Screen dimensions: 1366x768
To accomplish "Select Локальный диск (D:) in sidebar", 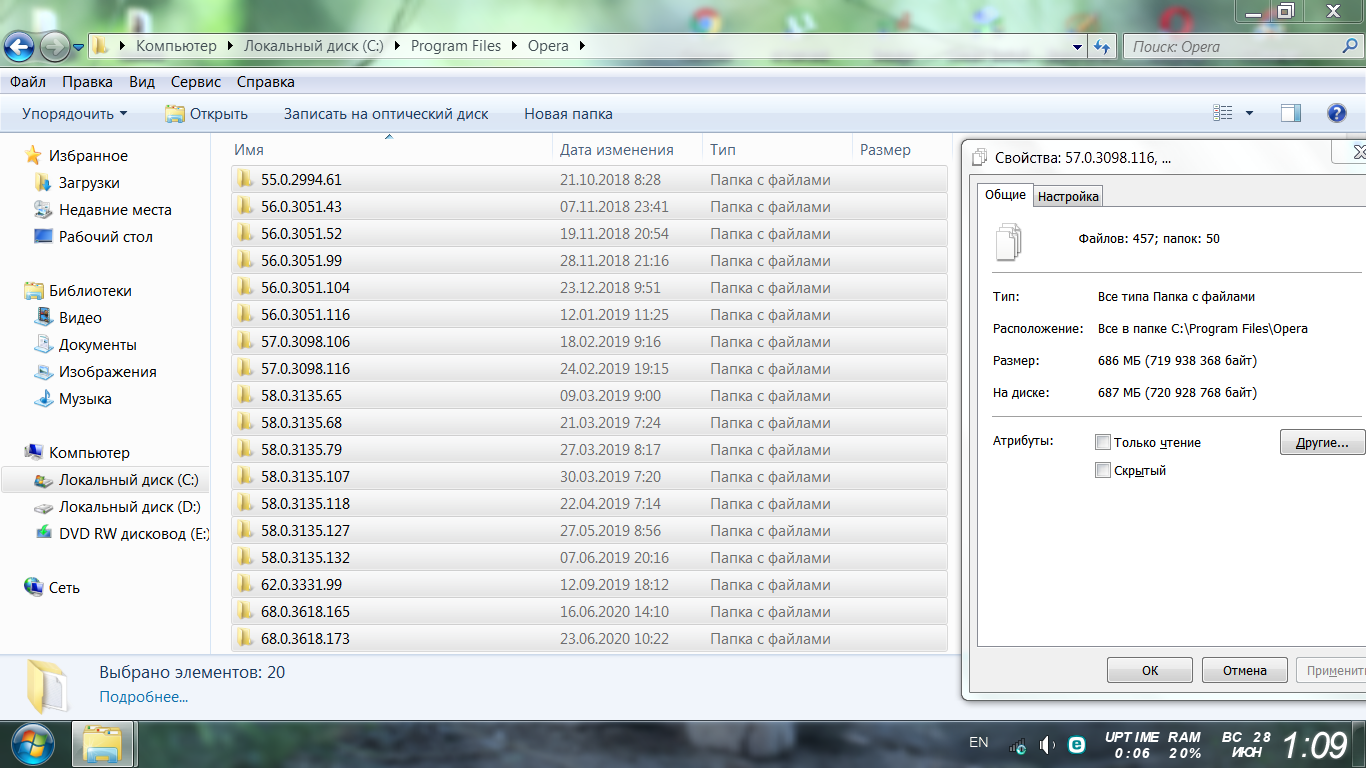I will point(129,507).
